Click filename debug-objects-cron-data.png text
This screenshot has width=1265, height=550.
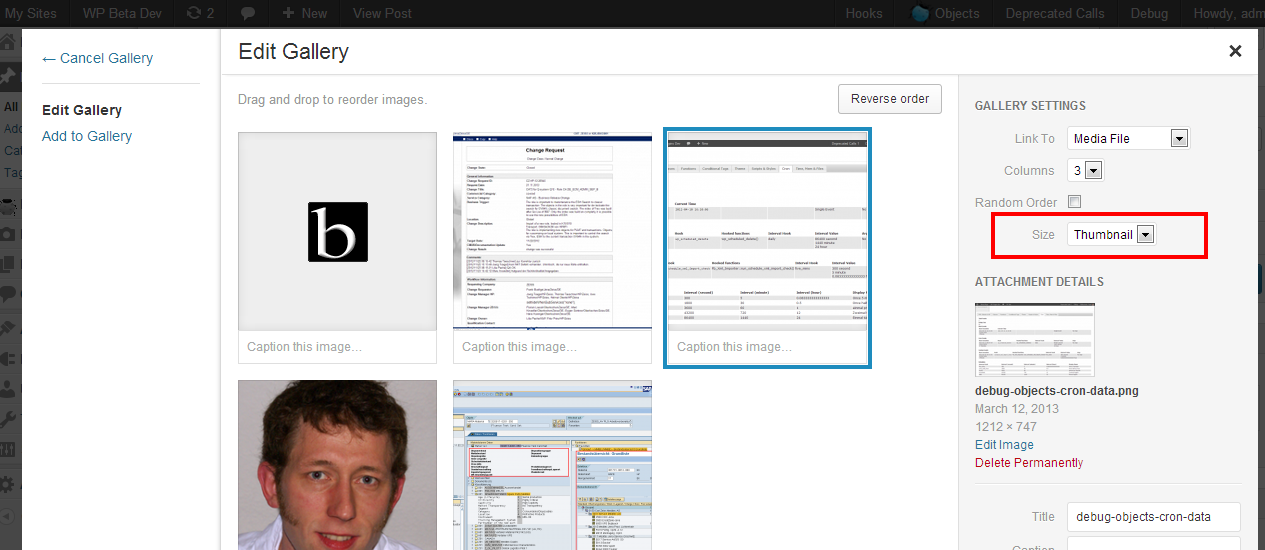coord(1057,391)
